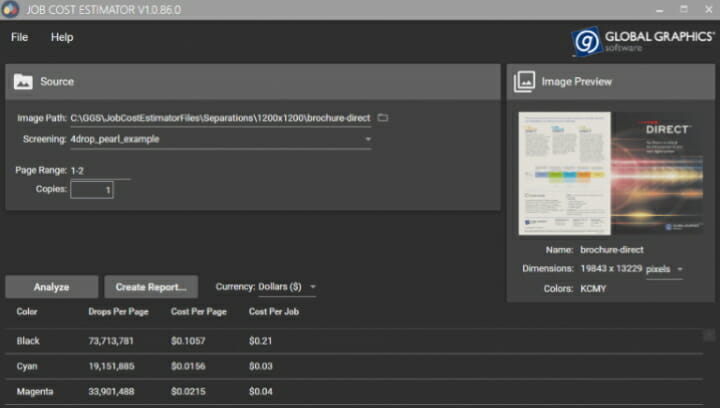Click the Image Path text field
Viewport: 720px width, 408px height.
(x=220, y=118)
